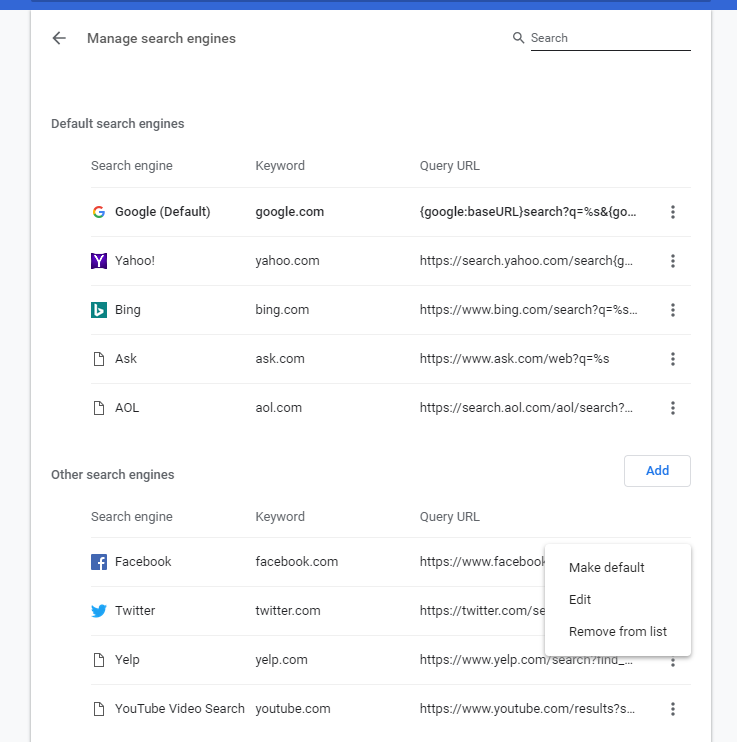Go back using the left arrow
The height and width of the screenshot is (742, 737).
coord(59,38)
